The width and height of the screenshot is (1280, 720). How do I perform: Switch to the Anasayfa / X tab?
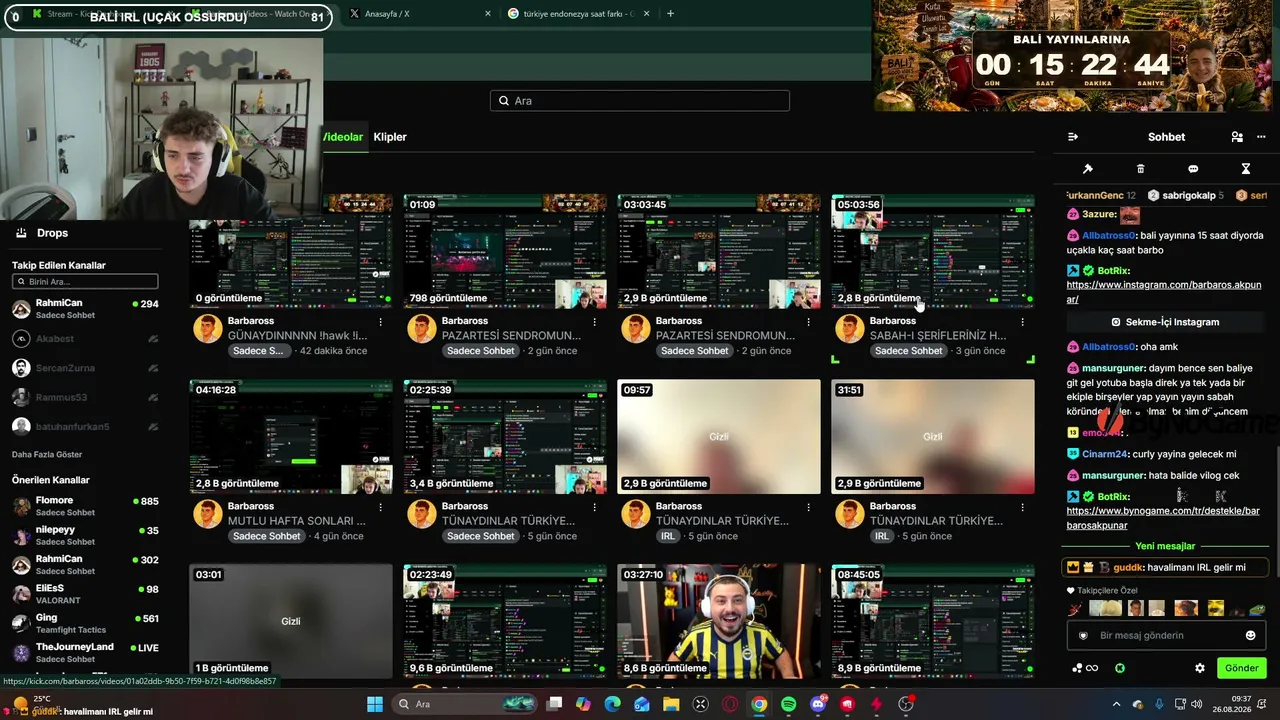(421, 13)
